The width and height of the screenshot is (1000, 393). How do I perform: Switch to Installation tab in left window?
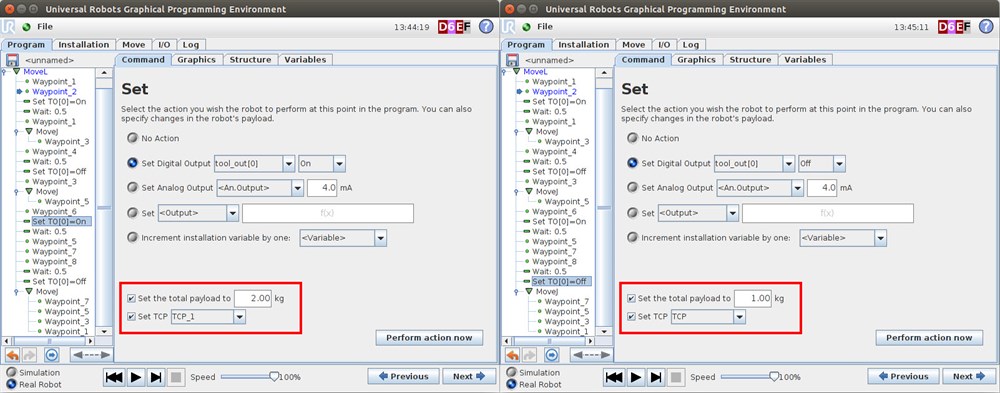coord(84,45)
